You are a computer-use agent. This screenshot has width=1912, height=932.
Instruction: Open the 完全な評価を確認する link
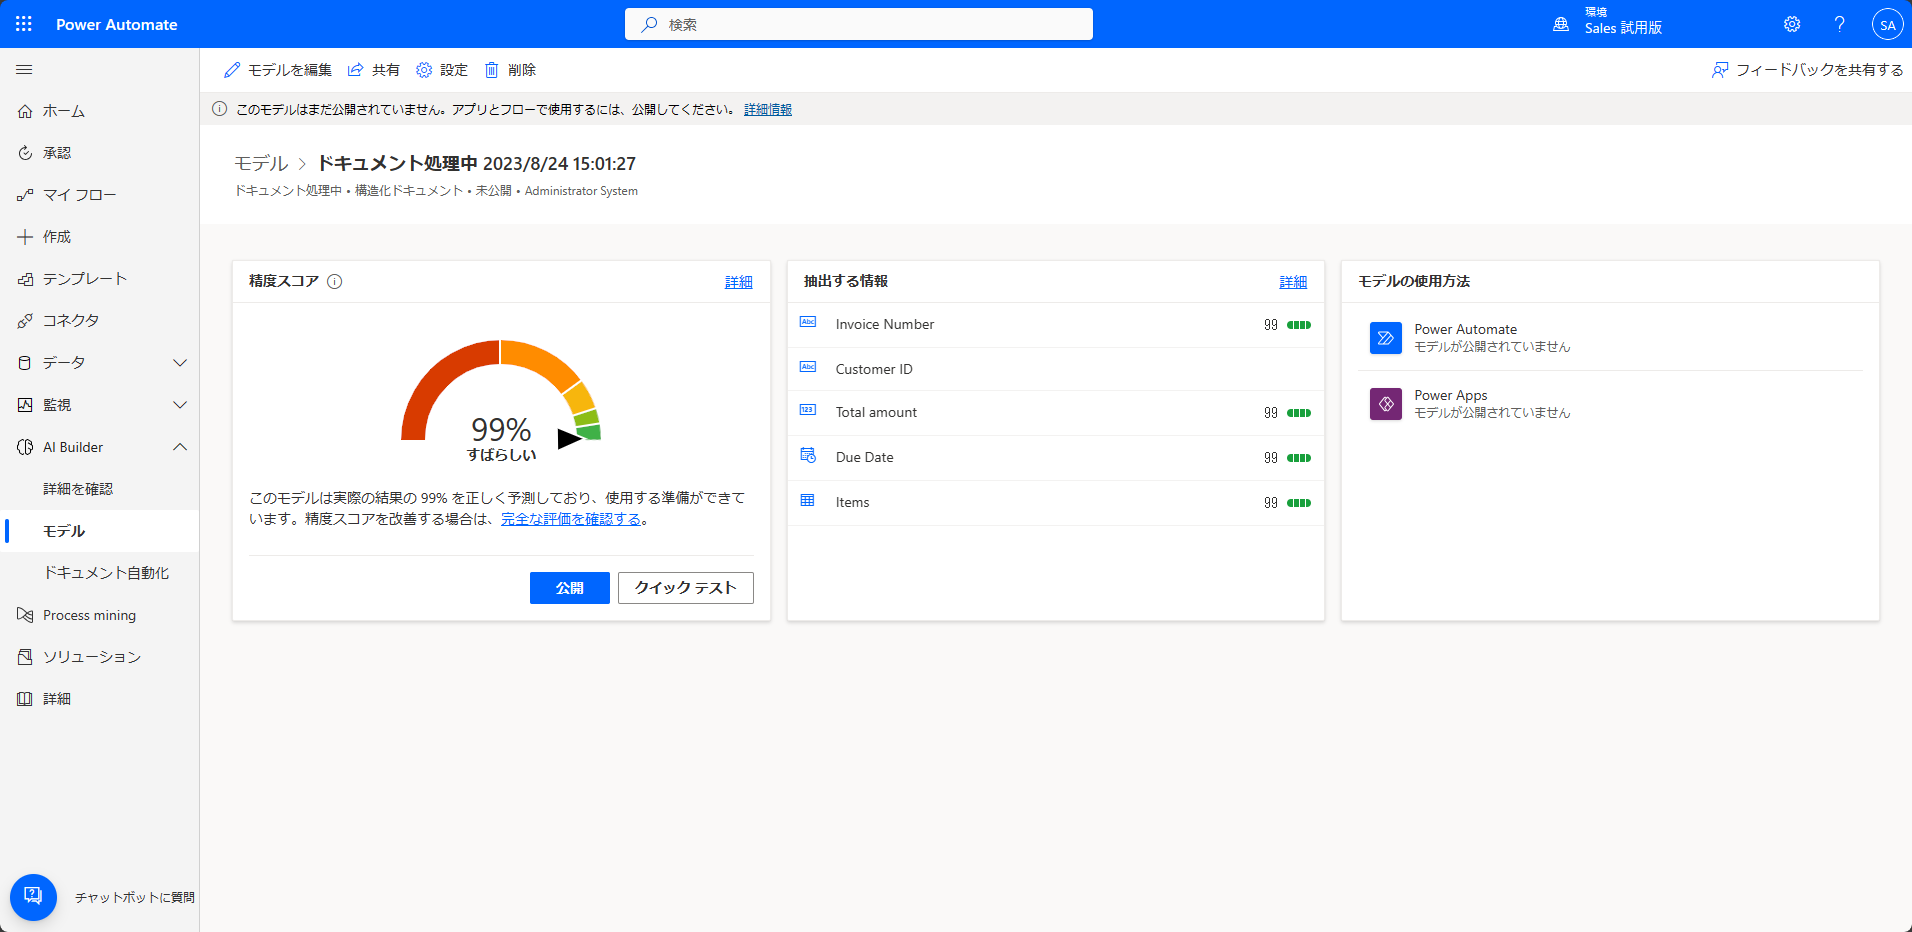pyautogui.click(x=571, y=519)
